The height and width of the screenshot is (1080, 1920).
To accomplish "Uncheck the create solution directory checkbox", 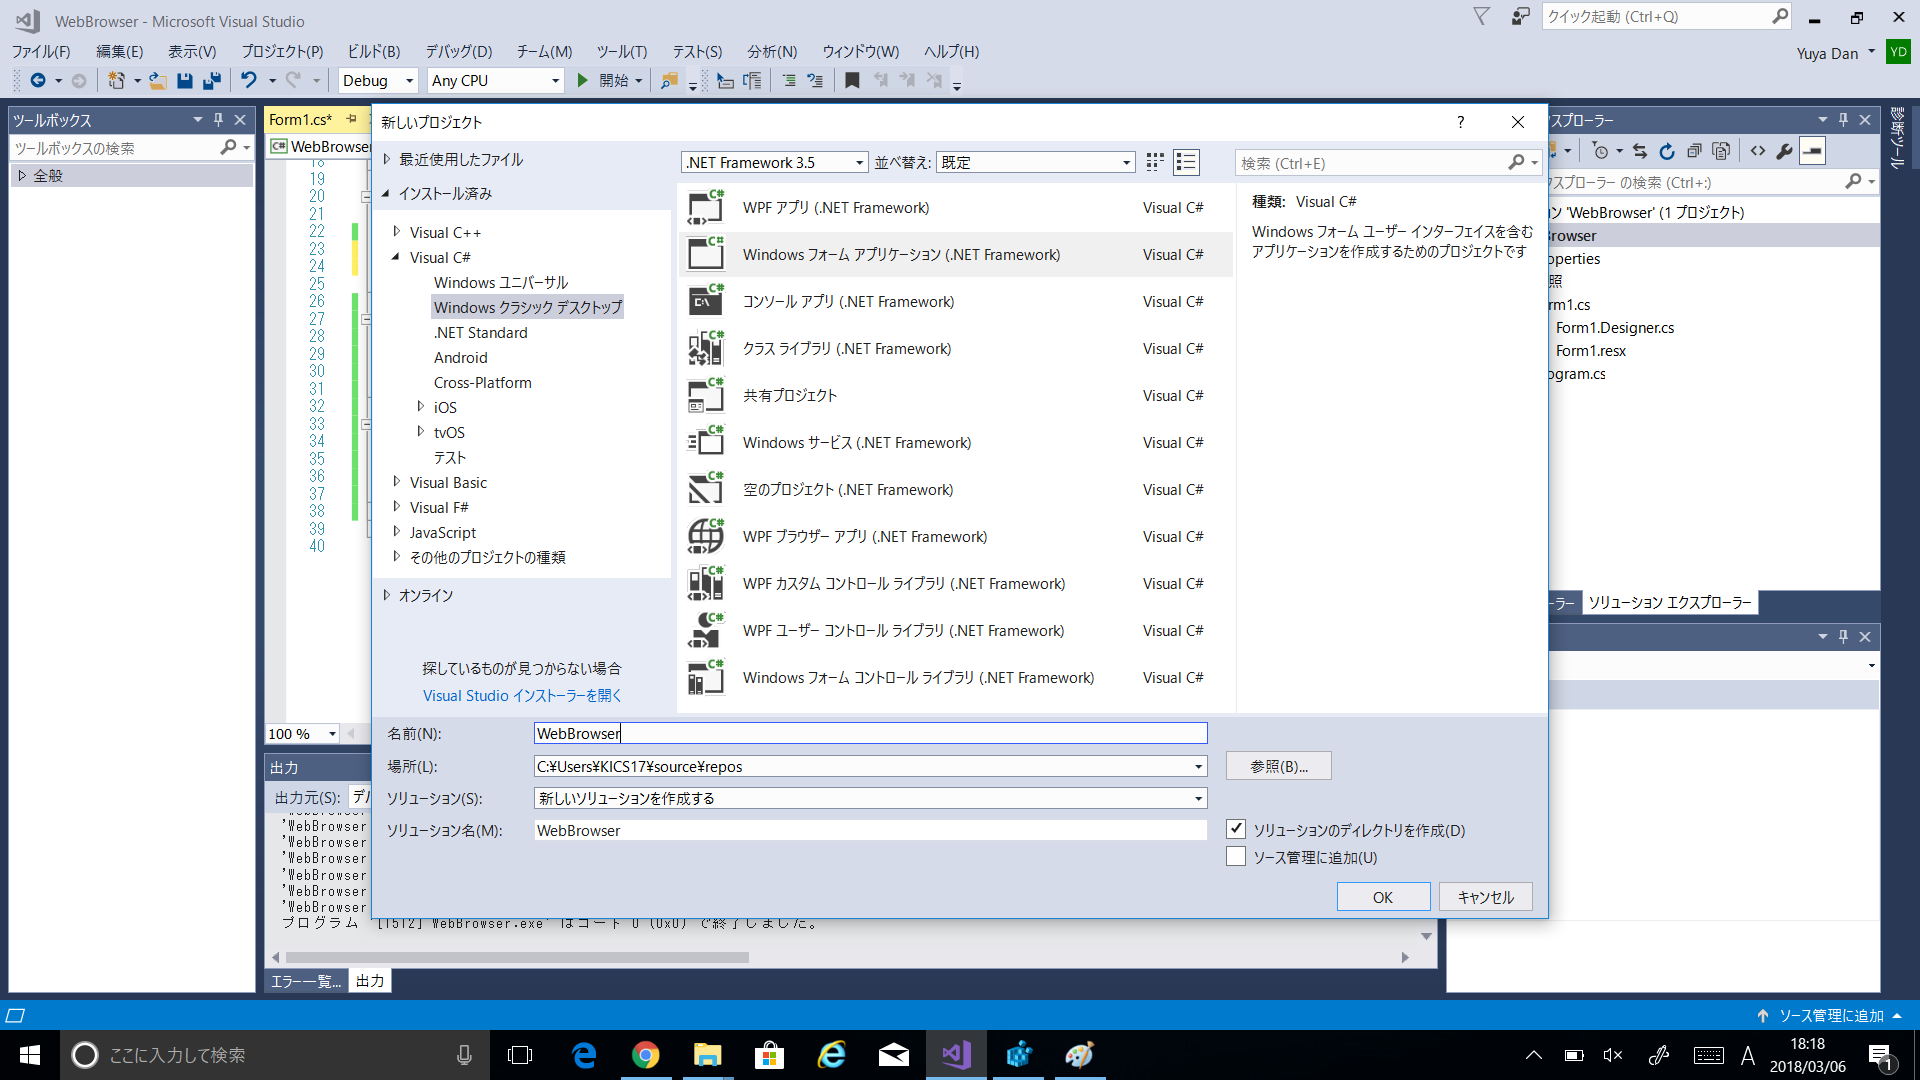I will point(1236,829).
